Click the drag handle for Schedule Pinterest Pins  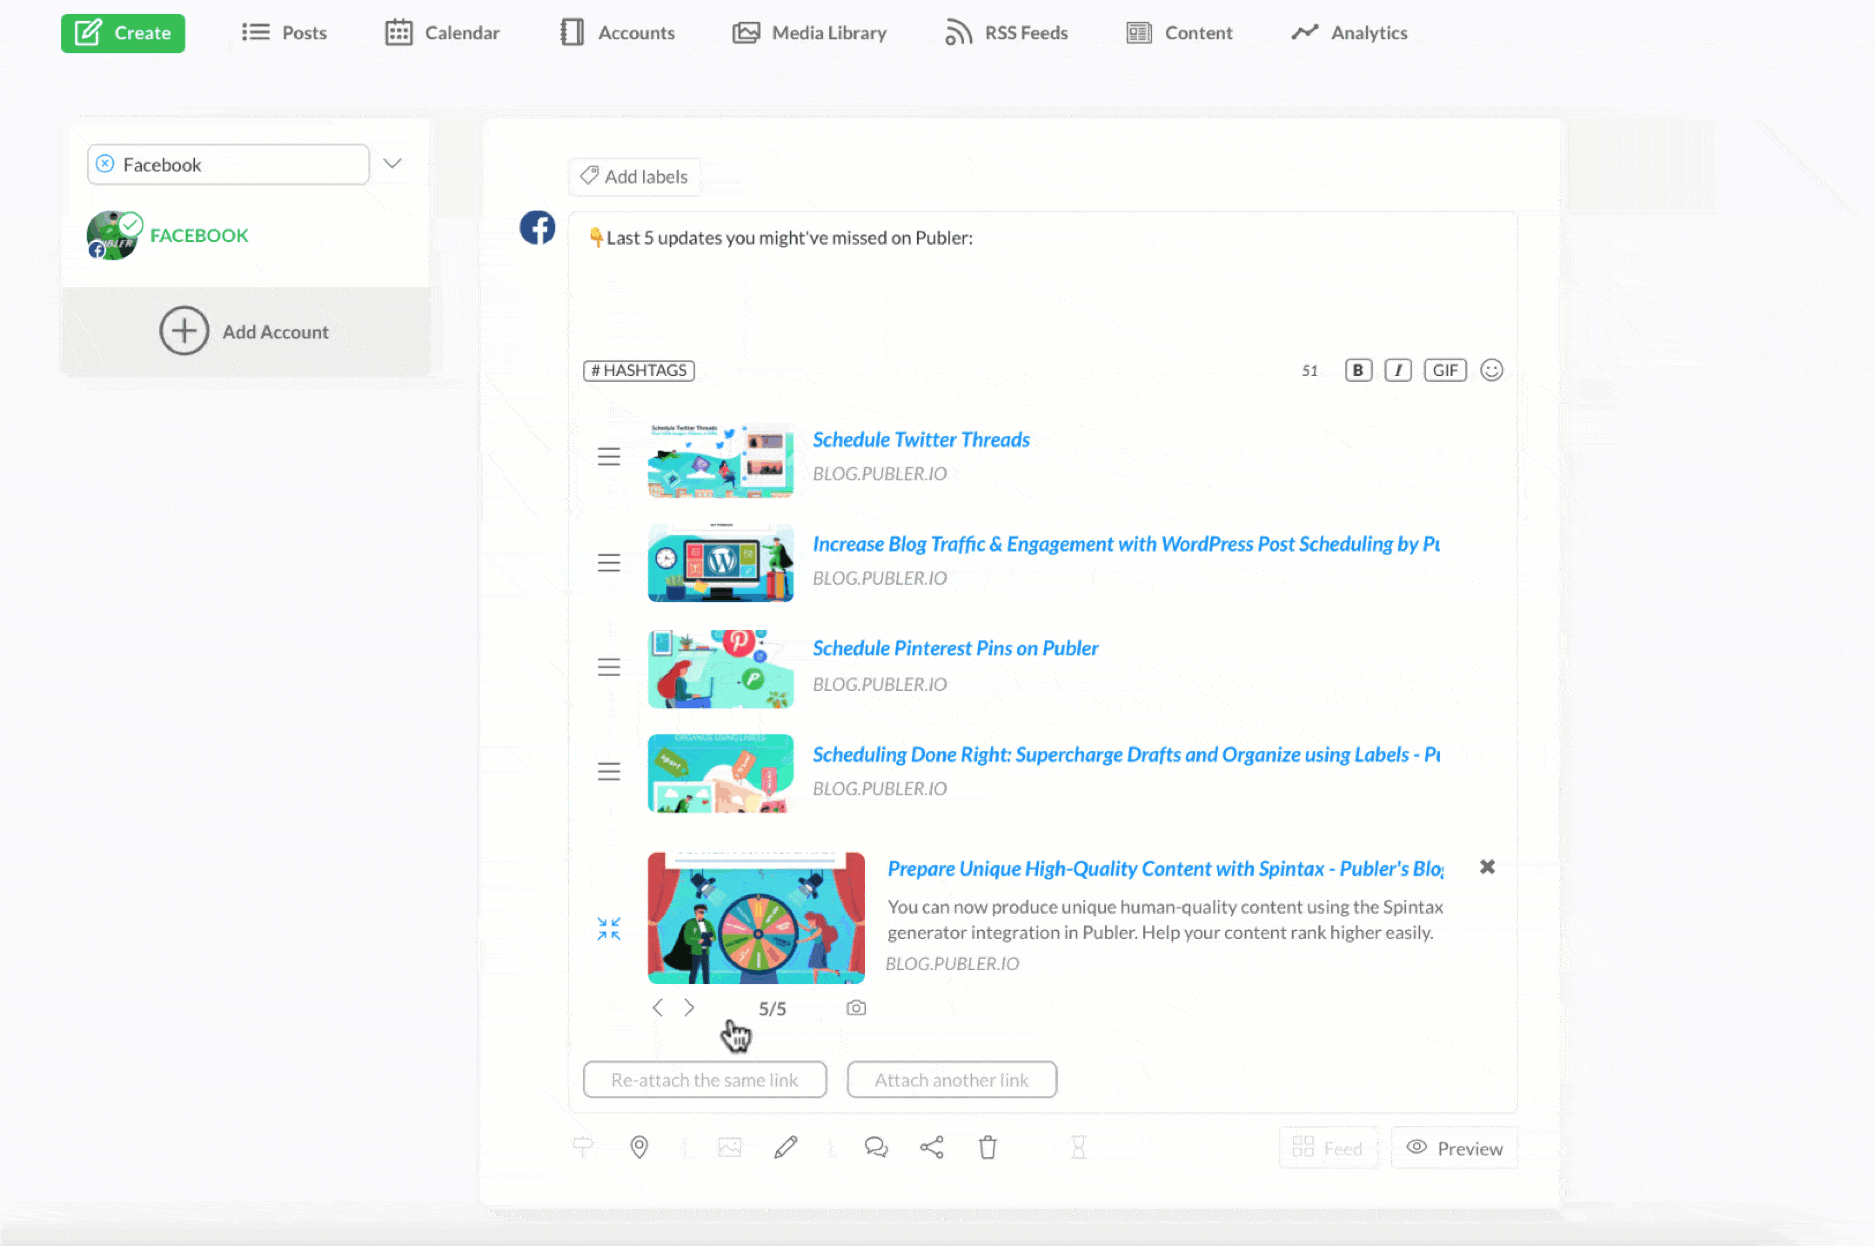pos(609,667)
